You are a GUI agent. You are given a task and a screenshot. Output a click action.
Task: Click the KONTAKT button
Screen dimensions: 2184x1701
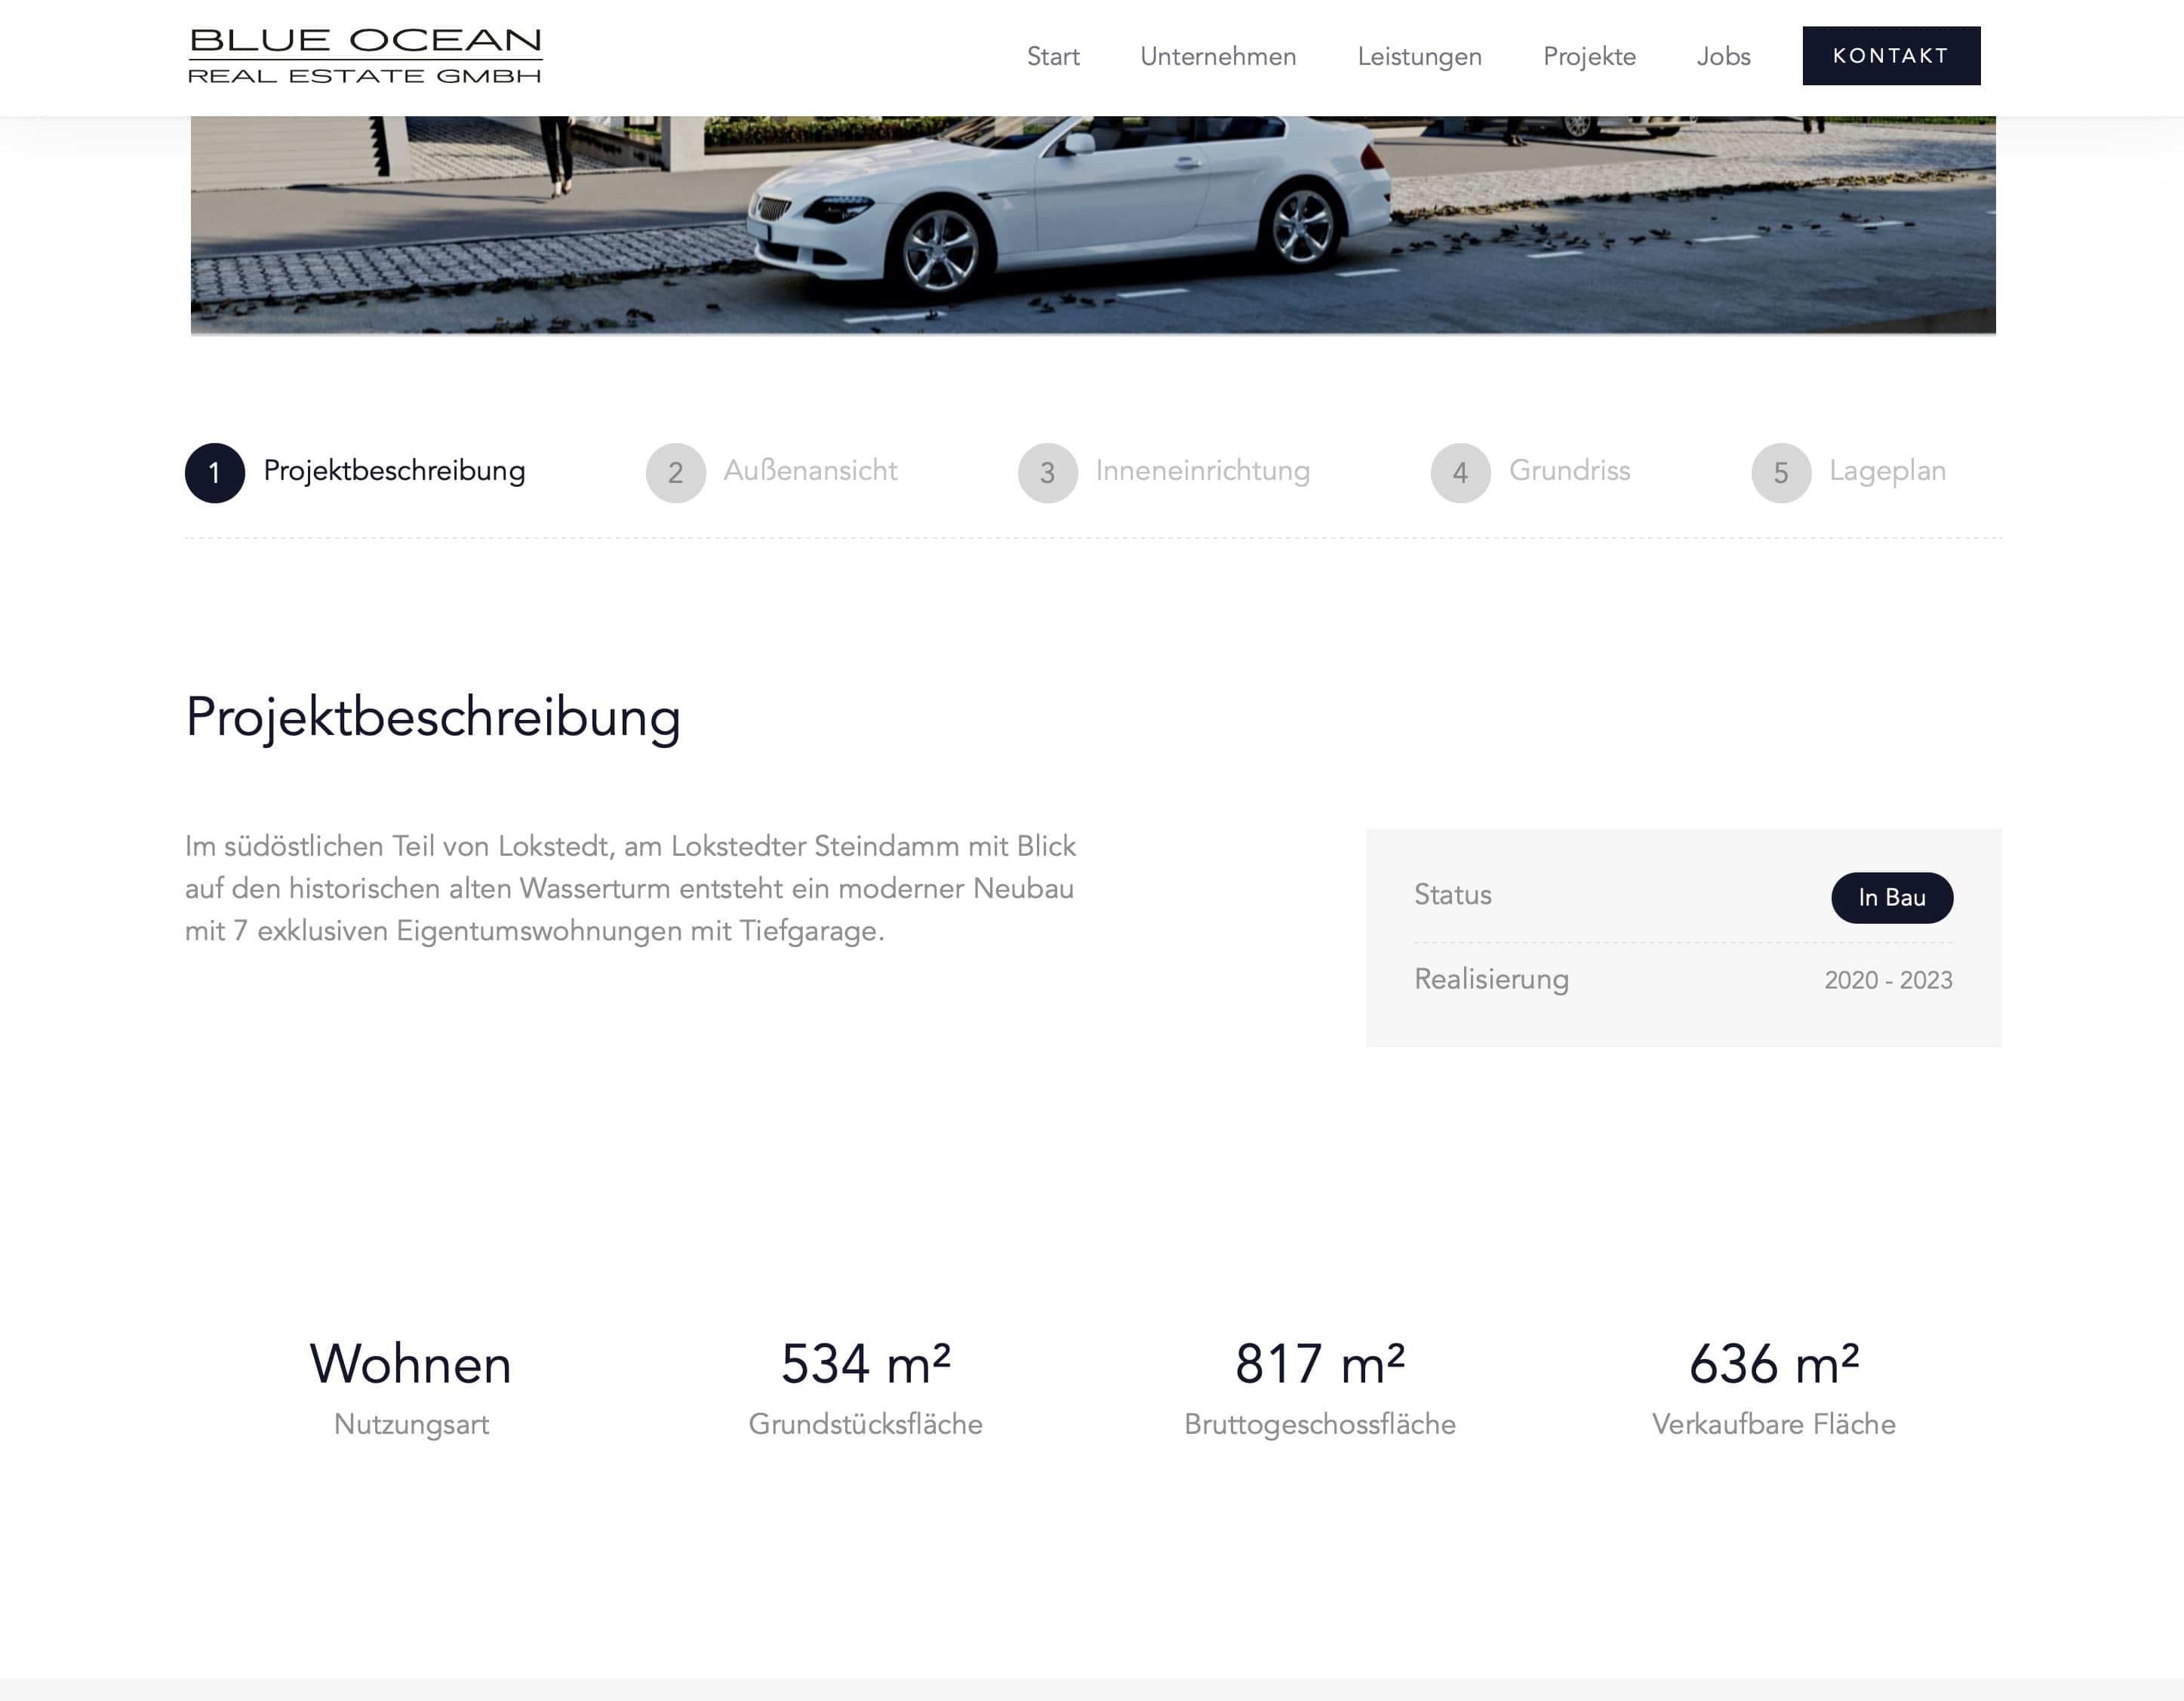[1891, 56]
